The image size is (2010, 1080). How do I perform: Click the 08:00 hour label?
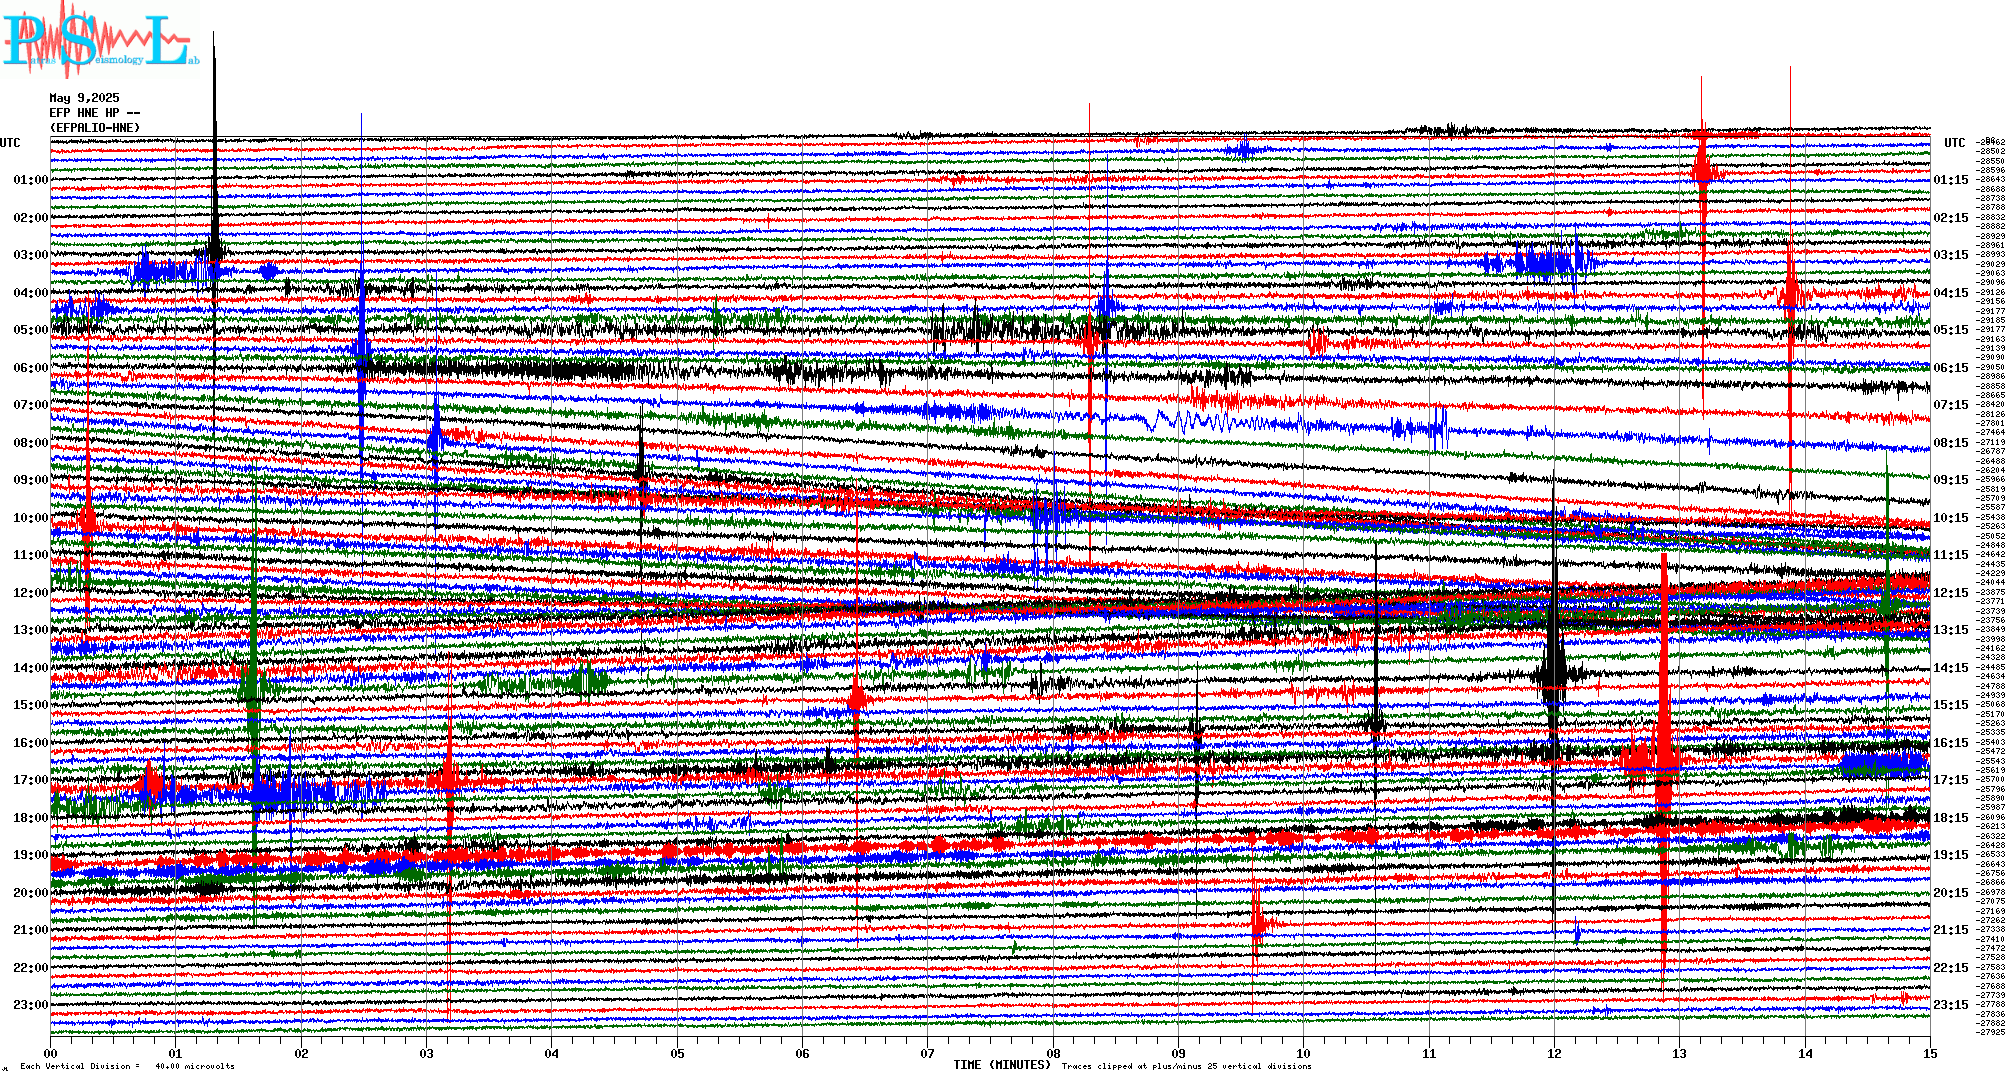pos(31,443)
